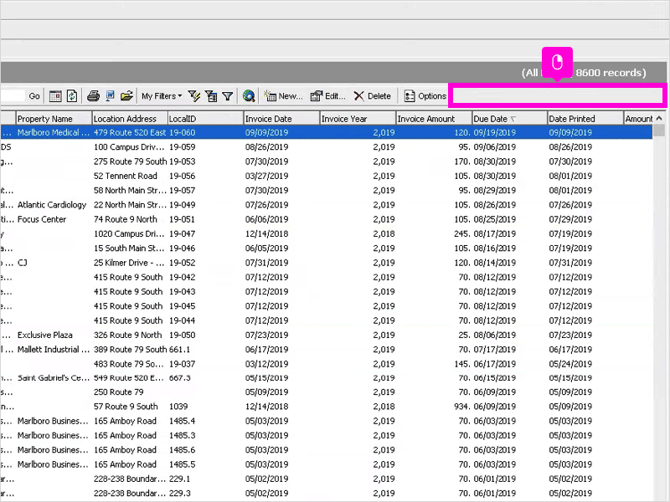Select the Atlantic Cardiology row
The width and height of the screenshot is (670, 502).
326,205
